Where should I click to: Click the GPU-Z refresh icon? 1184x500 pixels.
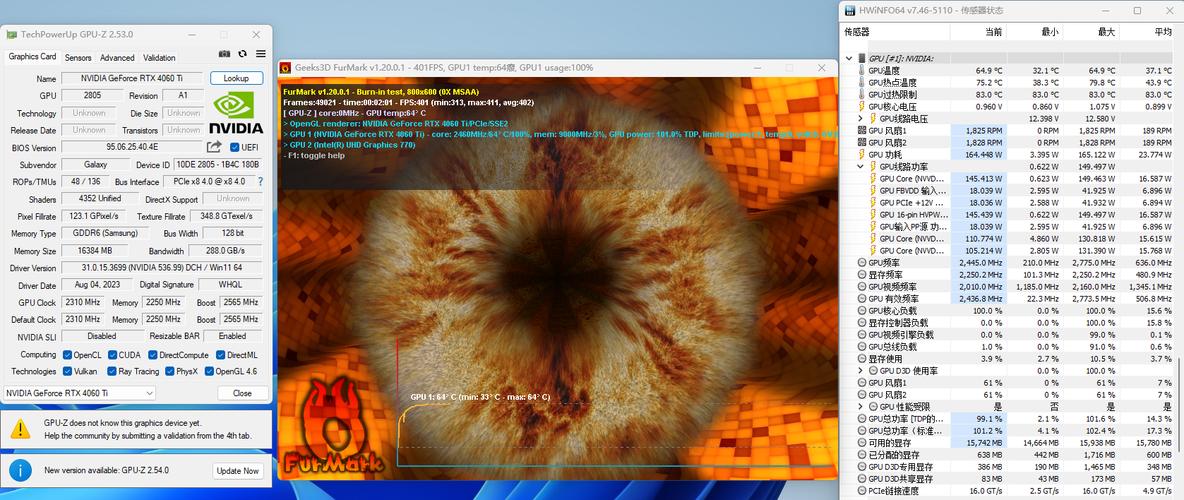[242, 54]
